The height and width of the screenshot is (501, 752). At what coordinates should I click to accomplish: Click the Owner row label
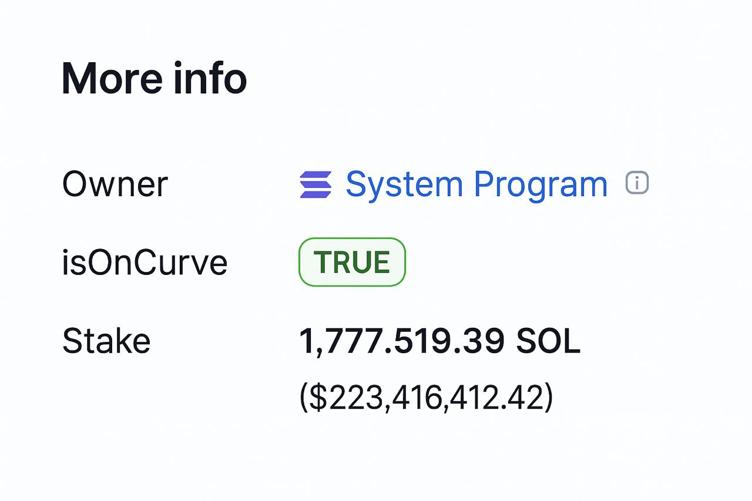click(115, 185)
